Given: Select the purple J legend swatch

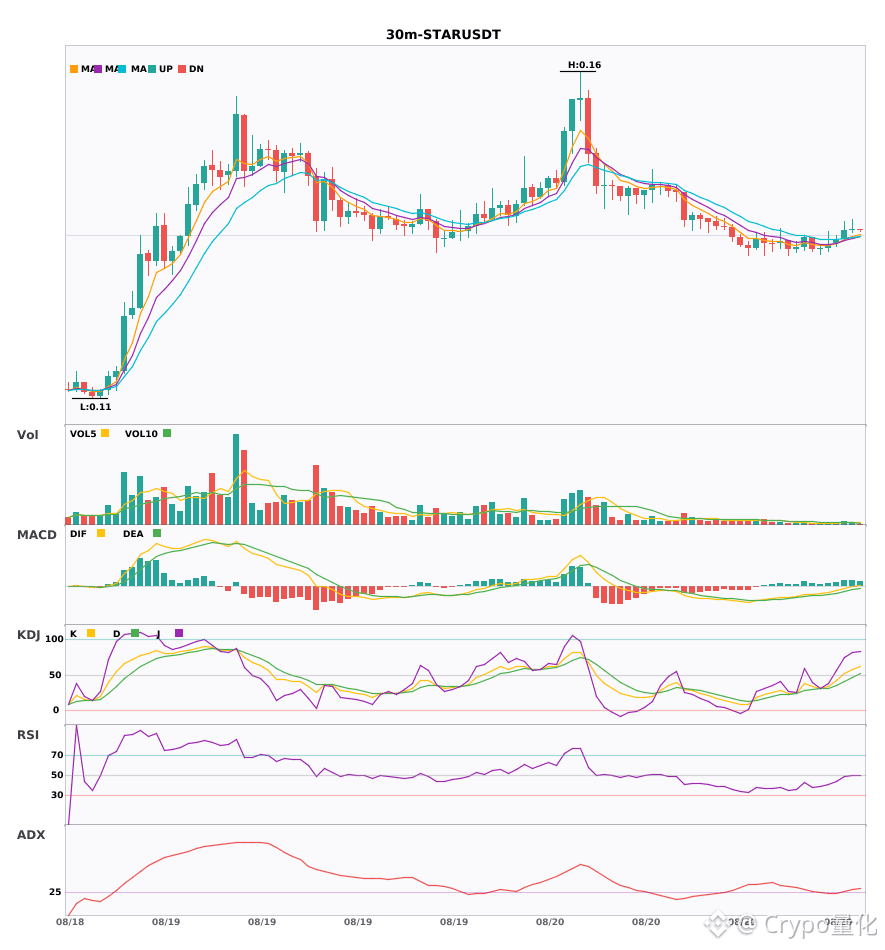Looking at the screenshot, I should point(179,633).
